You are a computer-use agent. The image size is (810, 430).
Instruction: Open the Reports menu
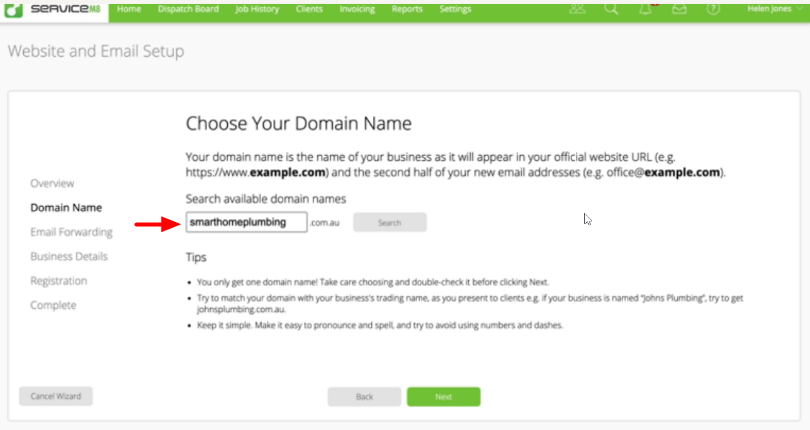pyautogui.click(x=407, y=9)
